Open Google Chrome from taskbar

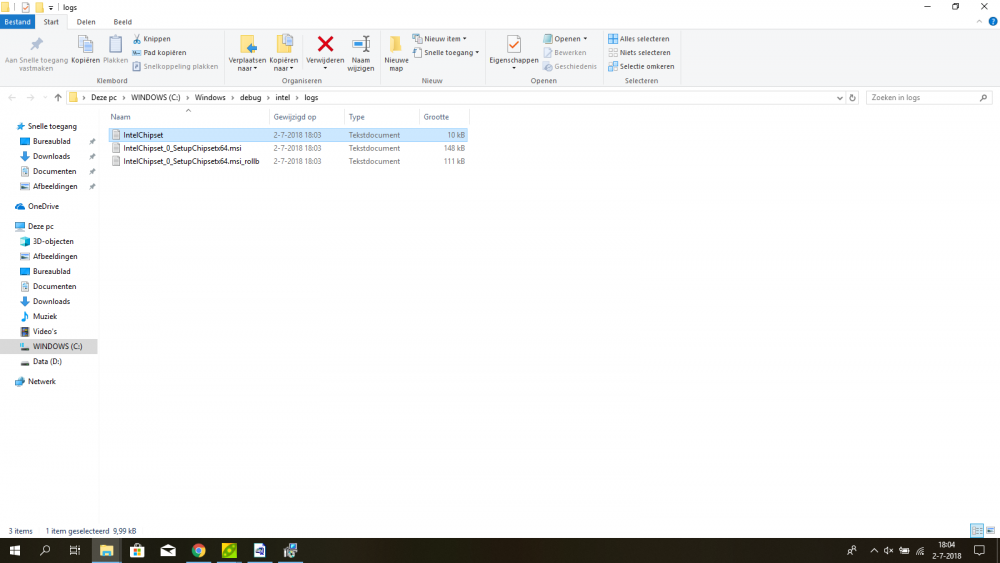(198, 550)
